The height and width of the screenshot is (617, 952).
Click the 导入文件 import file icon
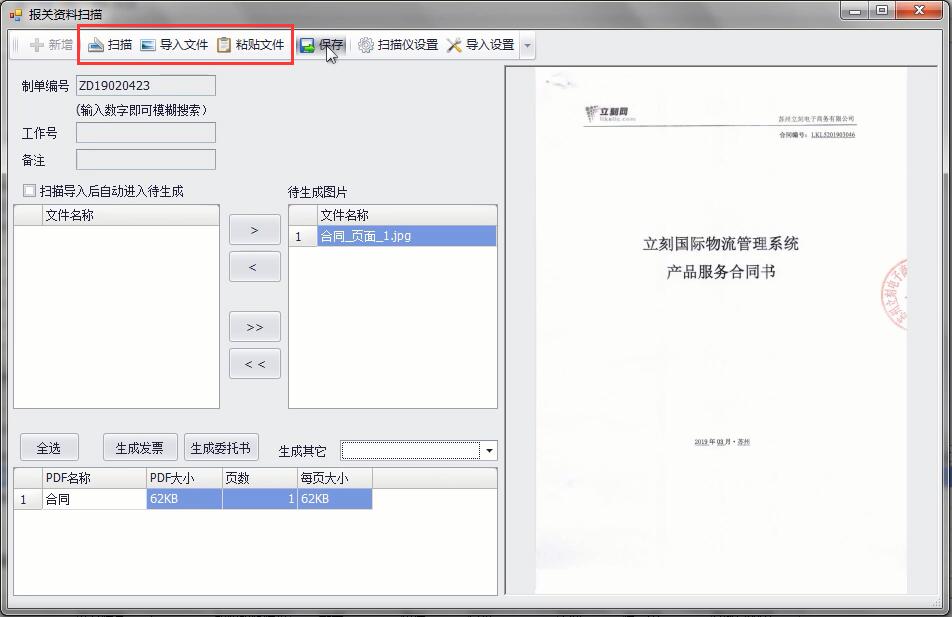[x=148, y=45]
